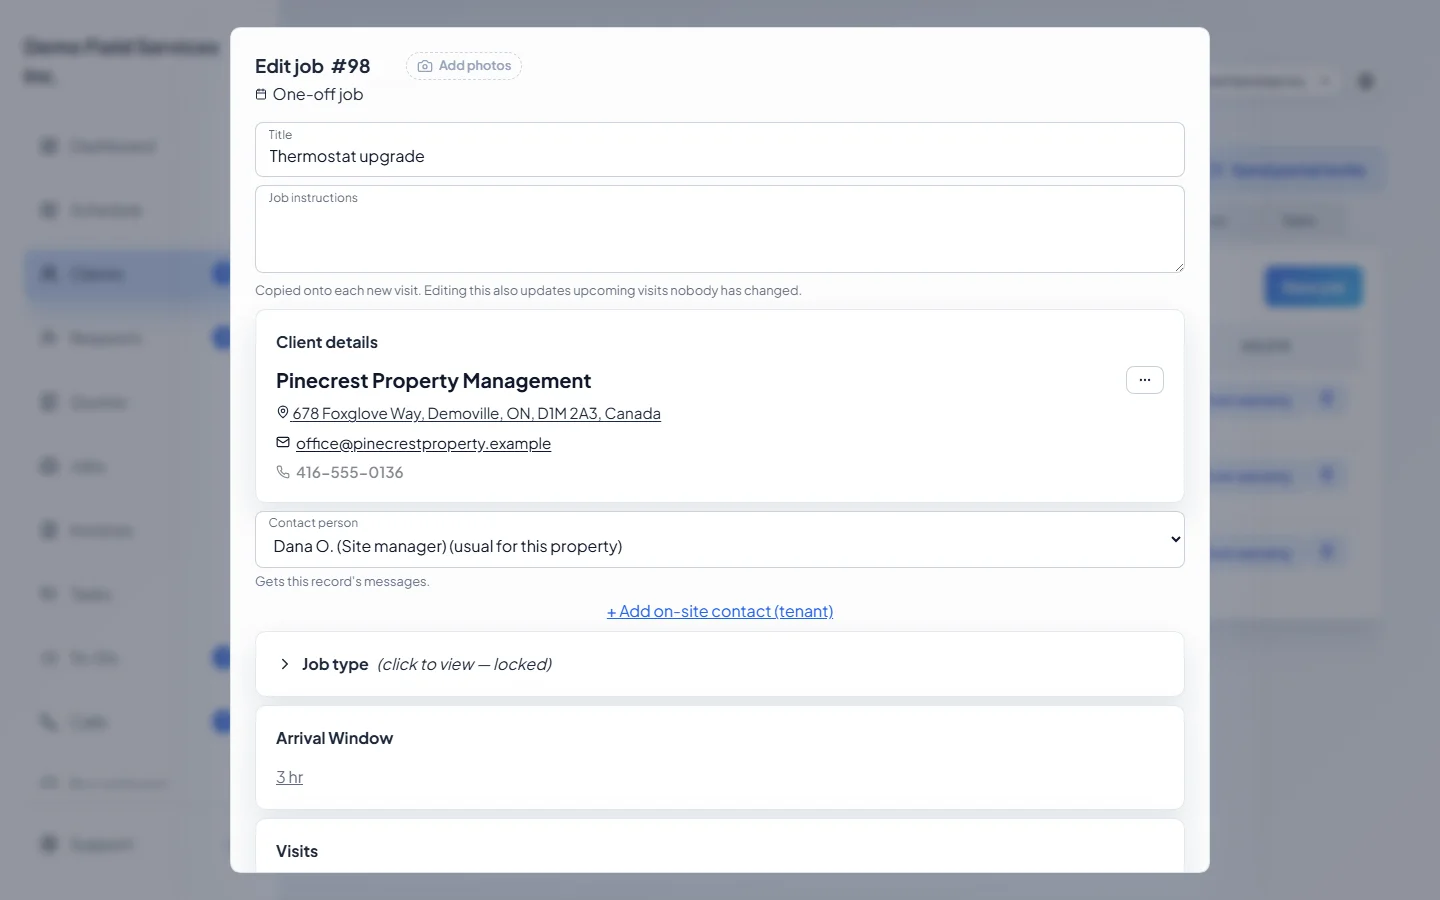Screen dimensions: 1440x900
Task: Click the Gets this record's messages hint
Action: pyautogui.click(x=342, y=581)
